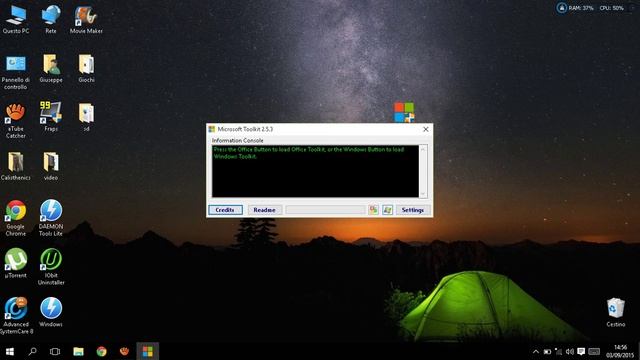The height and width of the screenshot is (360, 640).
Task: Click the battery icon in system tray
Action: [x=547, y=351]
